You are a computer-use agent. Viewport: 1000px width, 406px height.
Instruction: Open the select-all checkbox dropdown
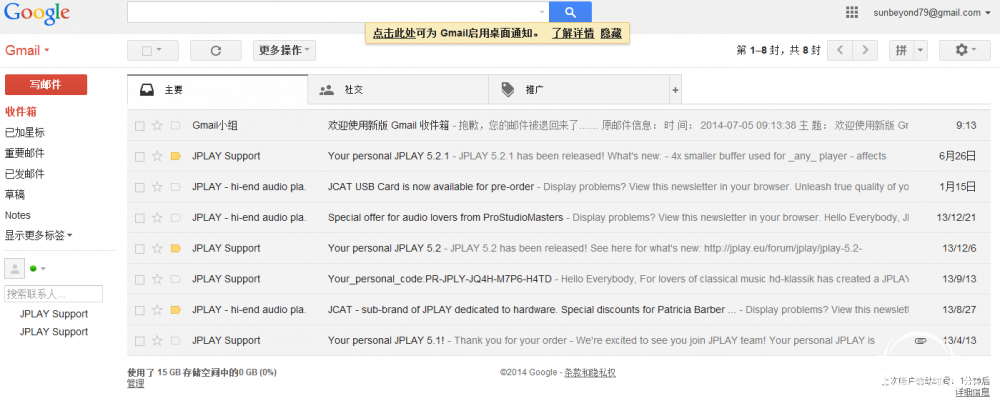pos(159,51)
